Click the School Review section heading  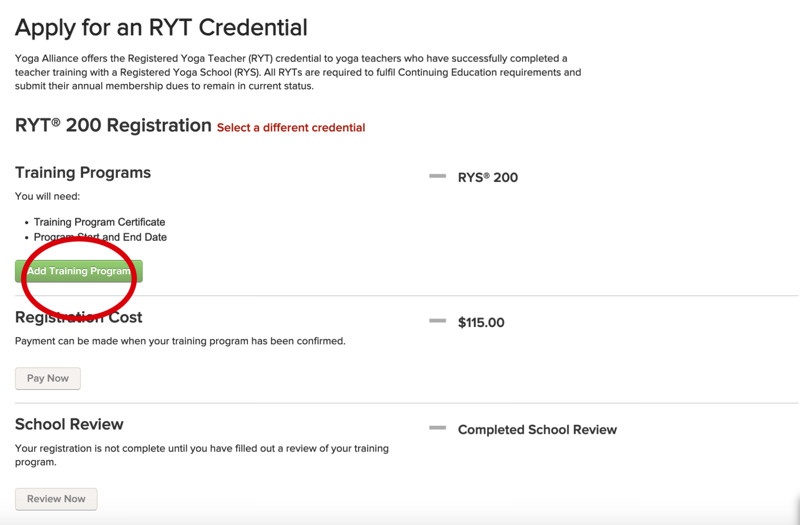click(69, 424)
